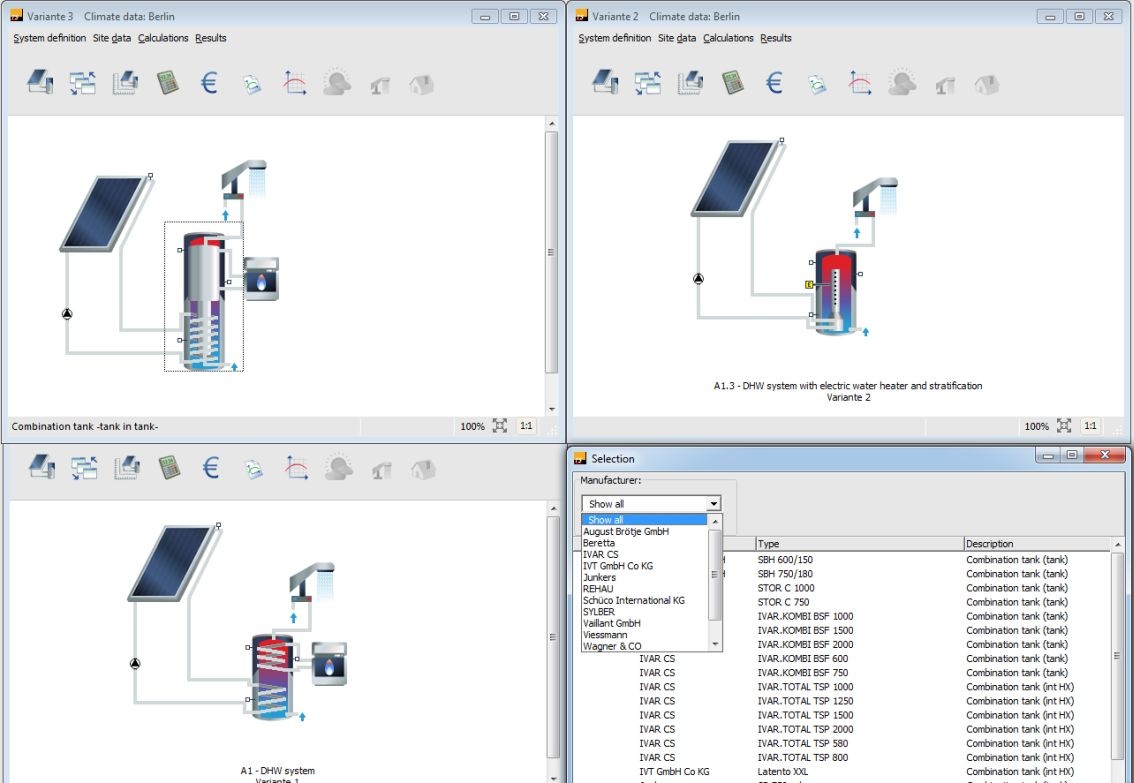Click the Euro icon in the bottom-left window toolbar

[211, 468]
